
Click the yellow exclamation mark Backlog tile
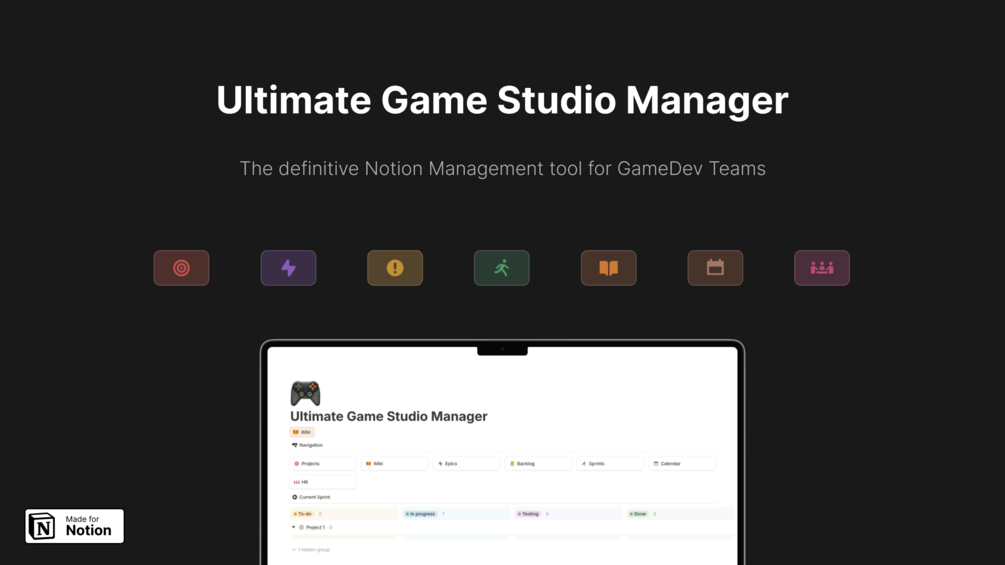click(x=395, y=268)
